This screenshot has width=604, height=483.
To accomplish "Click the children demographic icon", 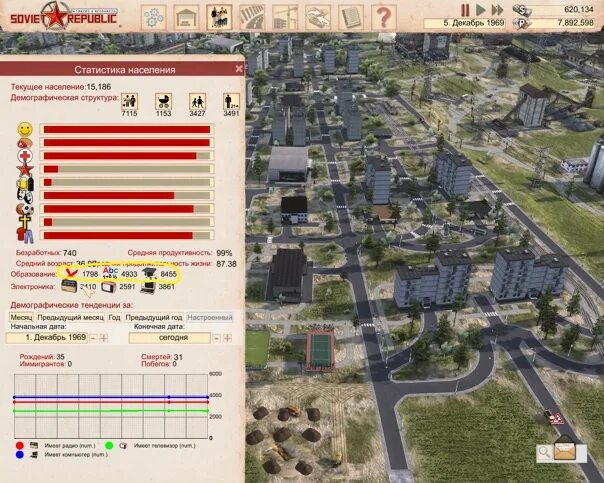I will [x=197, y=101].
